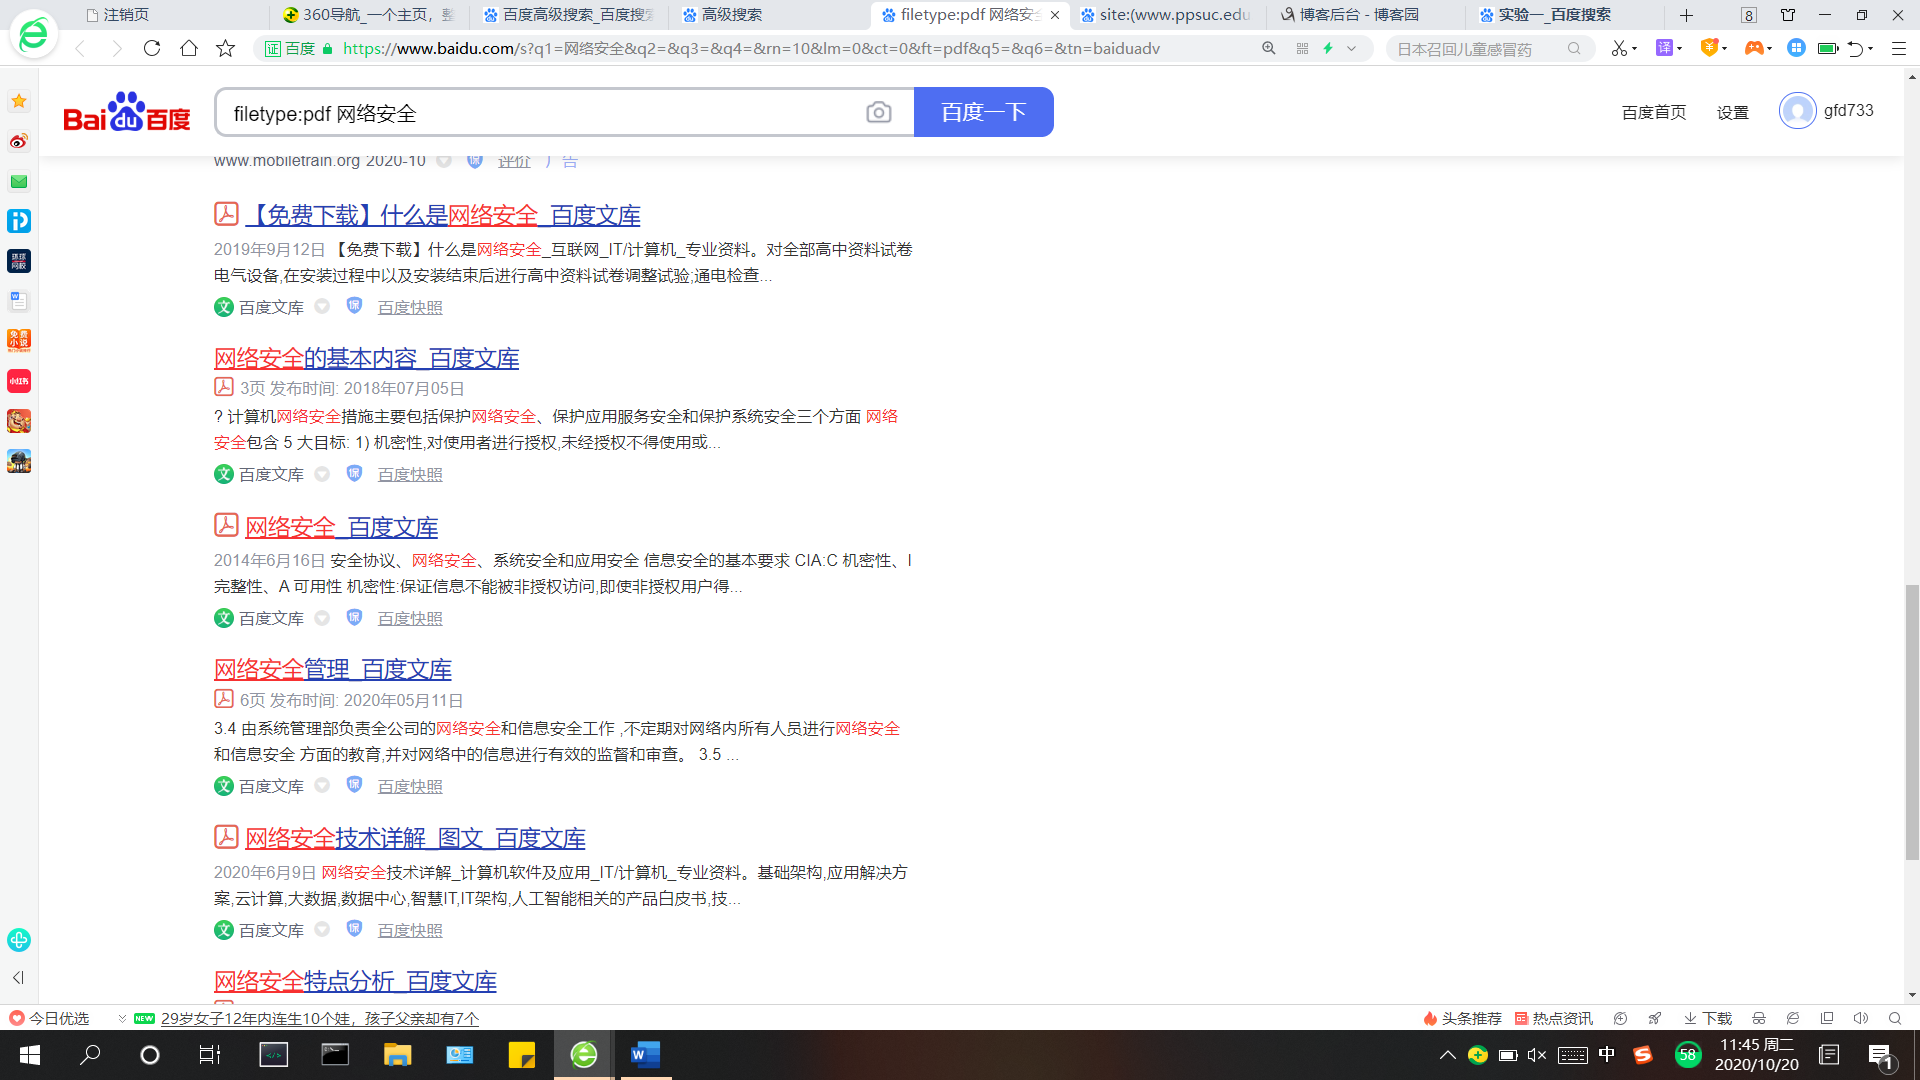Viewport: 1920px width, 1080px height.
Task: Open the game controller extension icon
Action: click(x=1753, y=48)
